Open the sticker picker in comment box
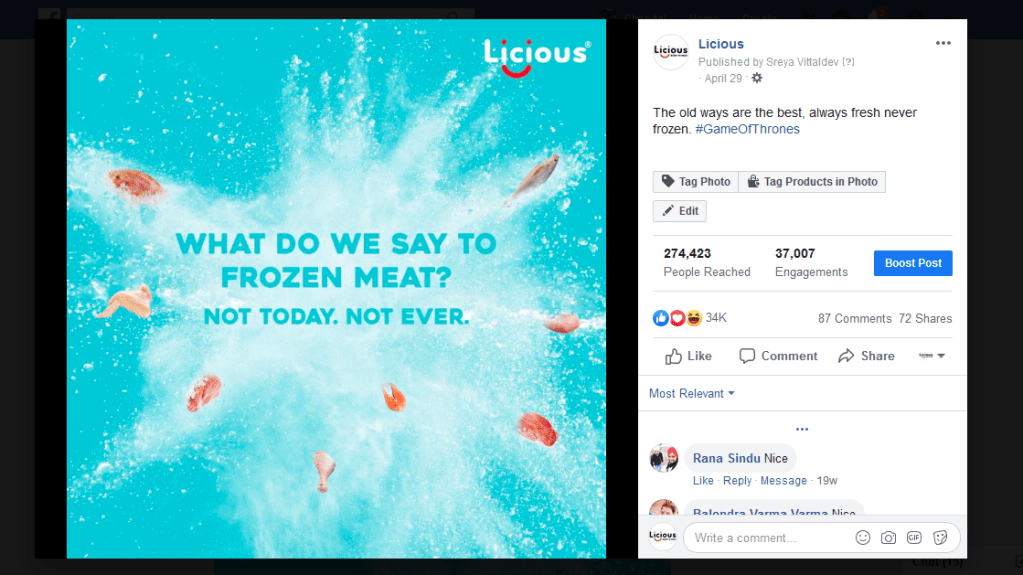This screenshot has width=1023, height=575. tap(940, 538)
